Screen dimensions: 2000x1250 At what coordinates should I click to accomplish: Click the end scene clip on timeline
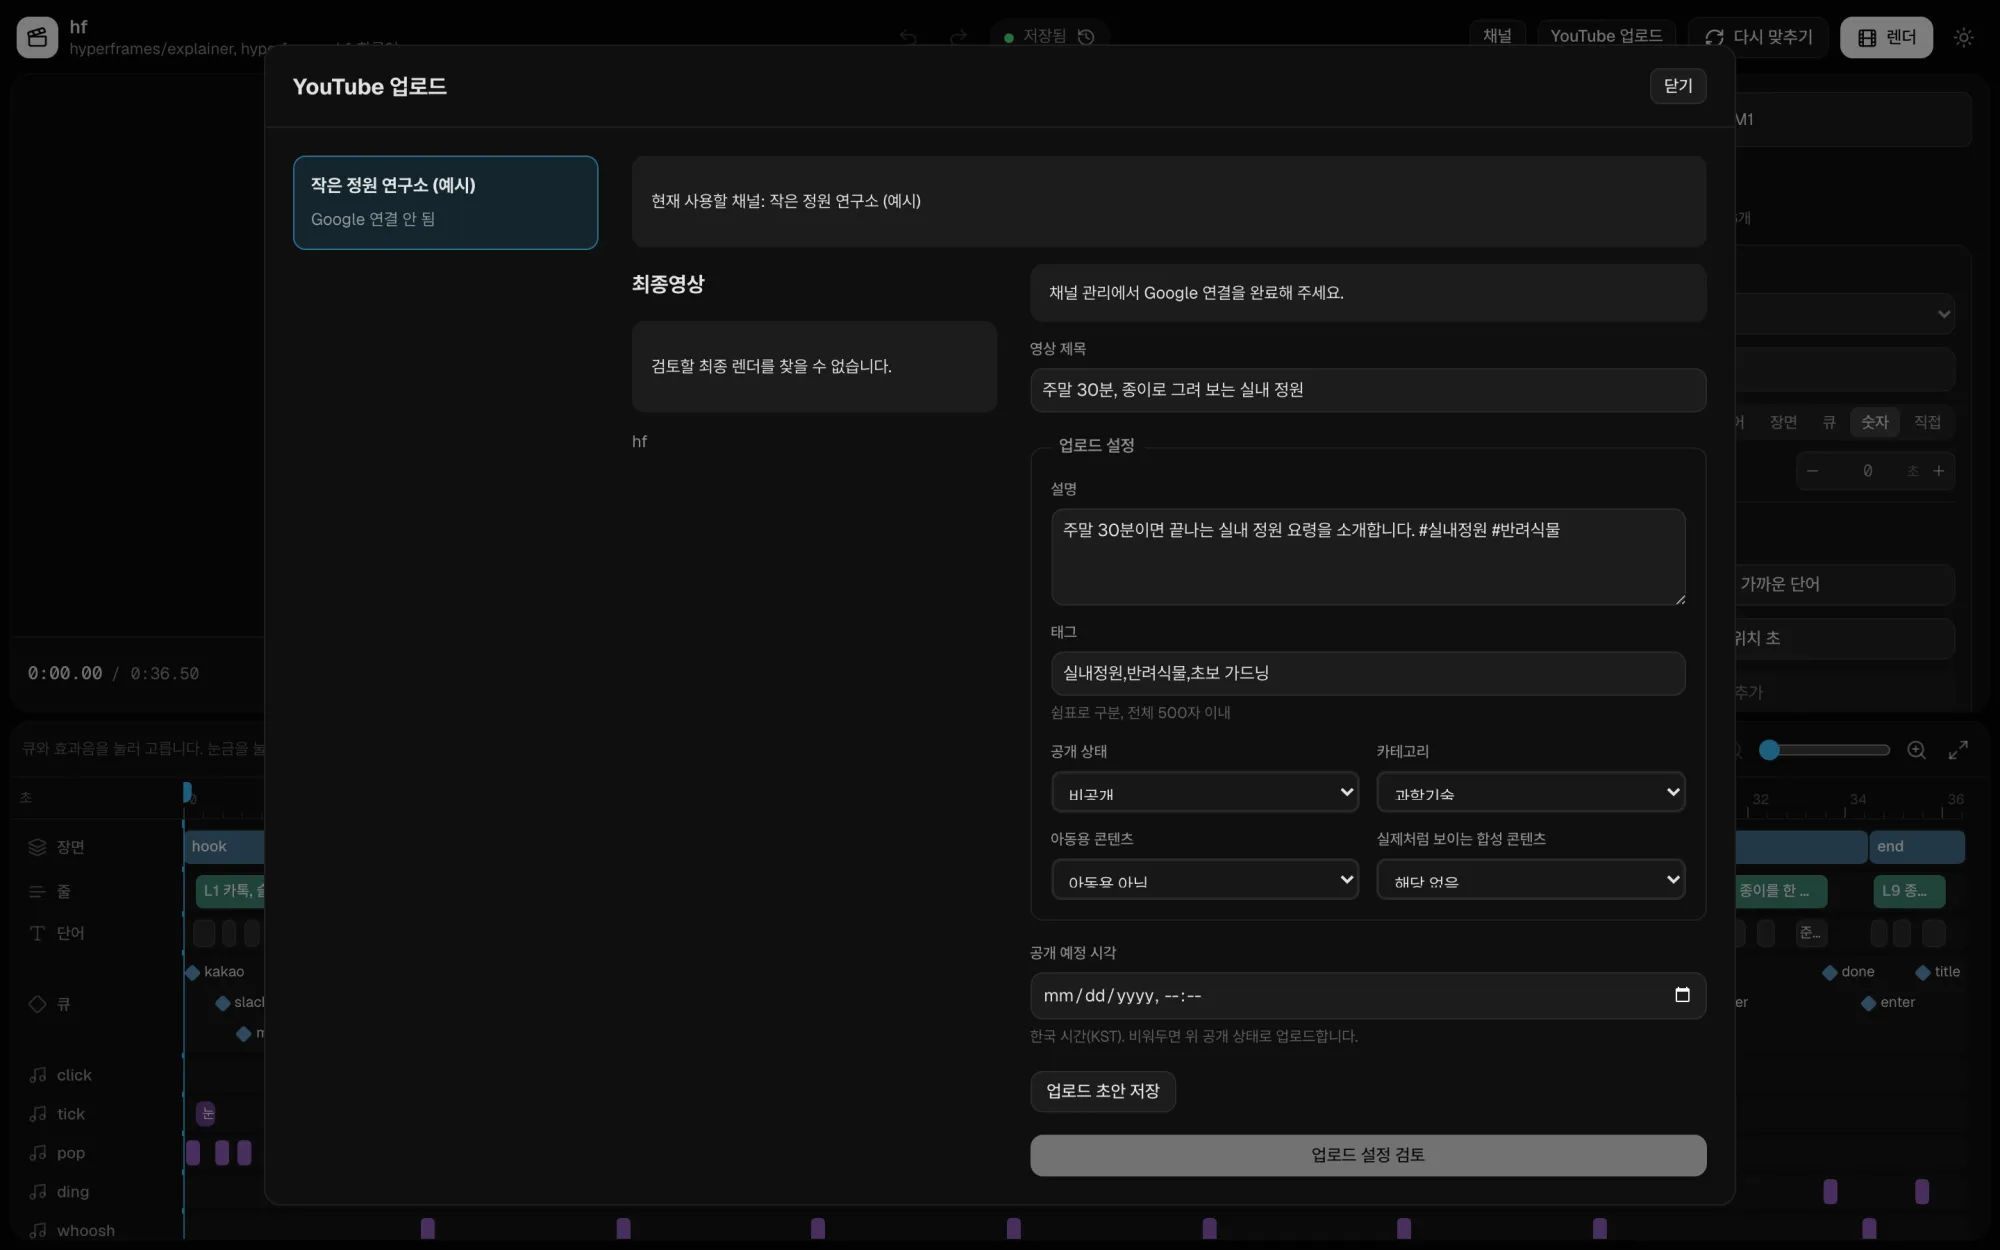click(x=1917, y=847)
